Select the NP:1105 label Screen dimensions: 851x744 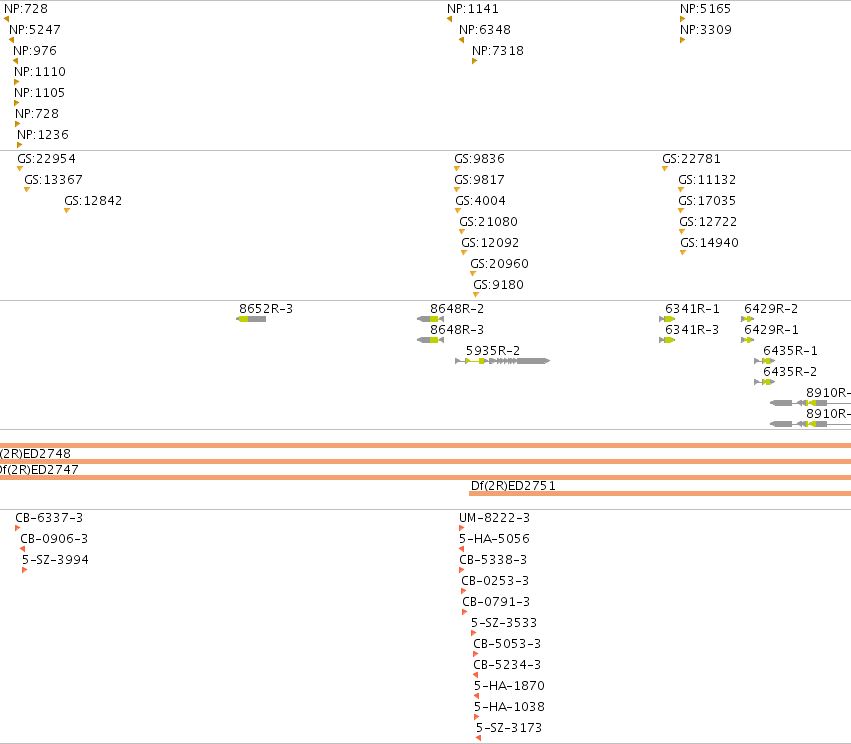(39, 93)
